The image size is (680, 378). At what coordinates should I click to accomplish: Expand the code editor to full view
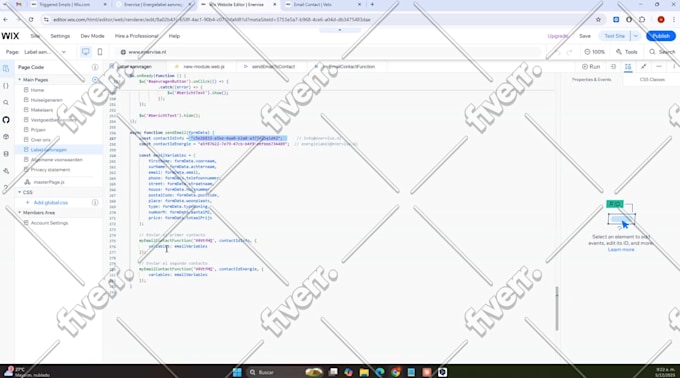(644, 67)
